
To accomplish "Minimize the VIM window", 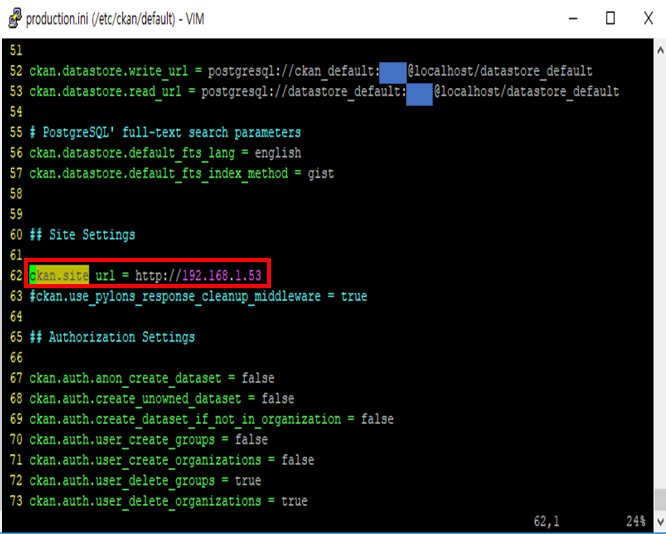I will 573,19.
